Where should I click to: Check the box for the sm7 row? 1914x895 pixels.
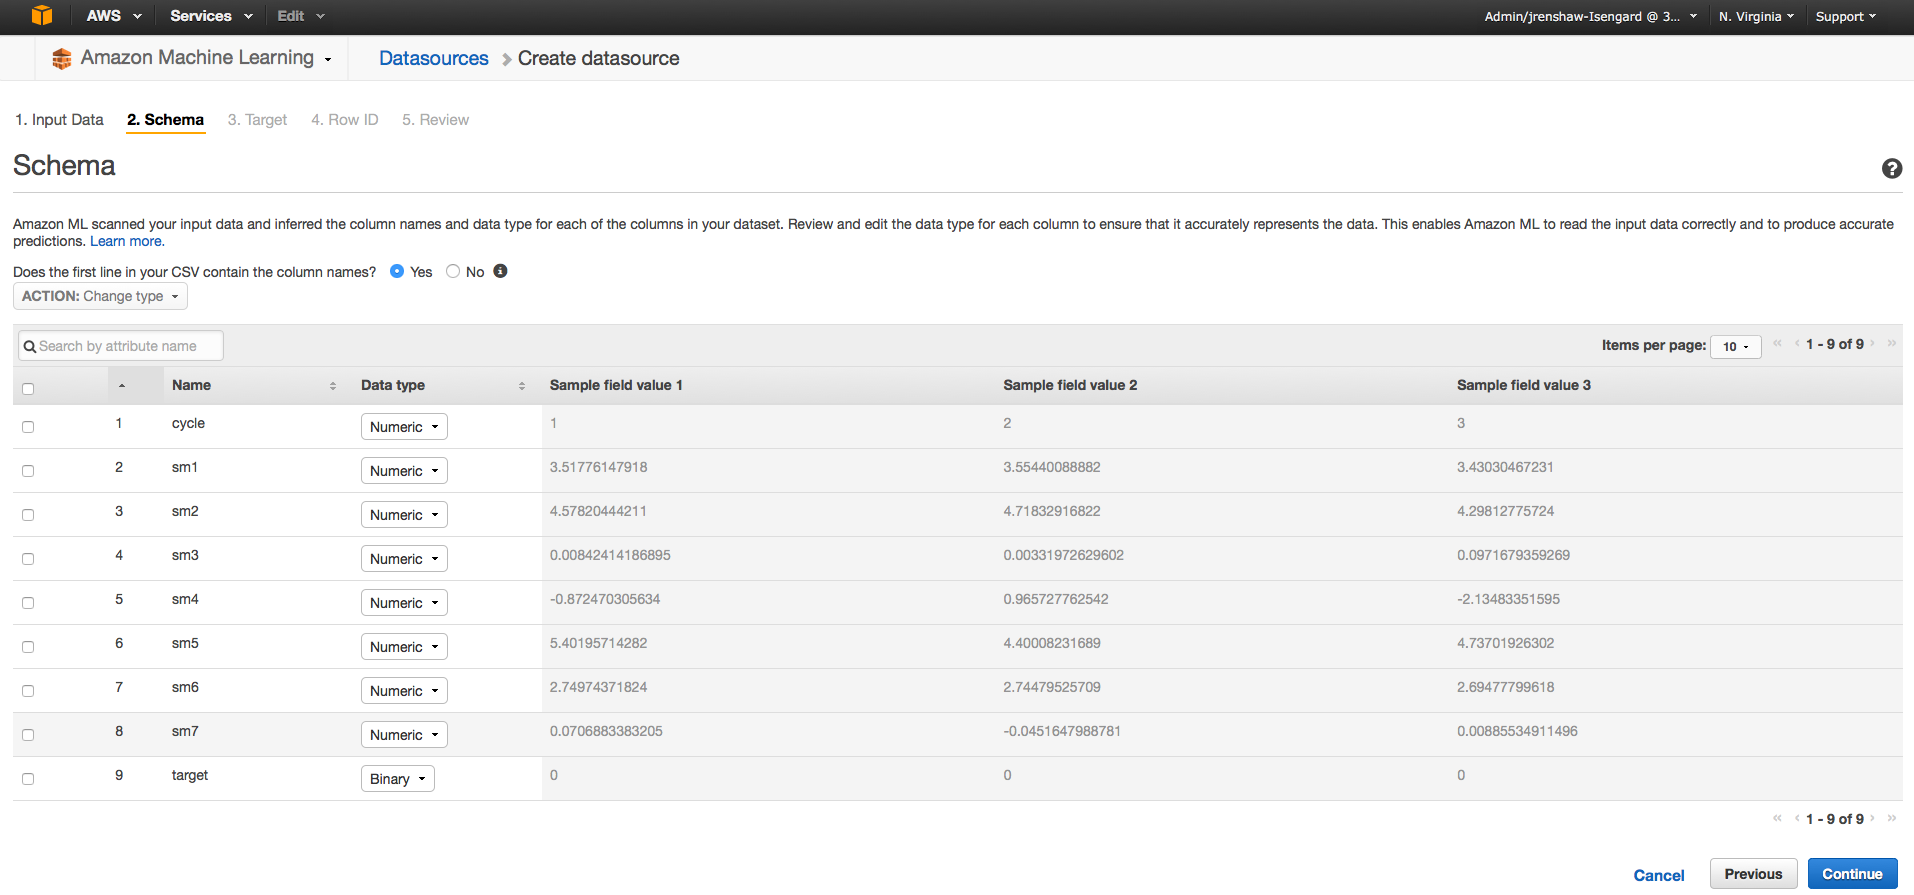(x=28, y=735)
